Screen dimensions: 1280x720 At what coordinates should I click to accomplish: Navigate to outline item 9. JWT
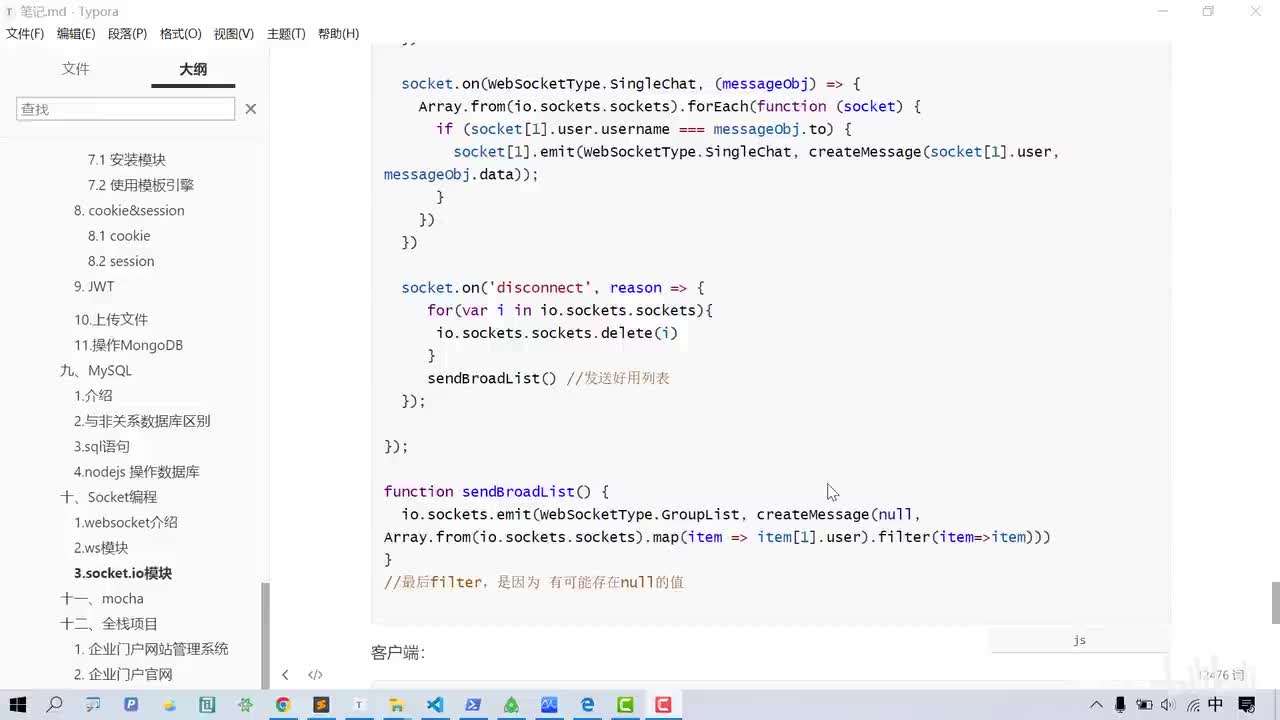point(94,286)
